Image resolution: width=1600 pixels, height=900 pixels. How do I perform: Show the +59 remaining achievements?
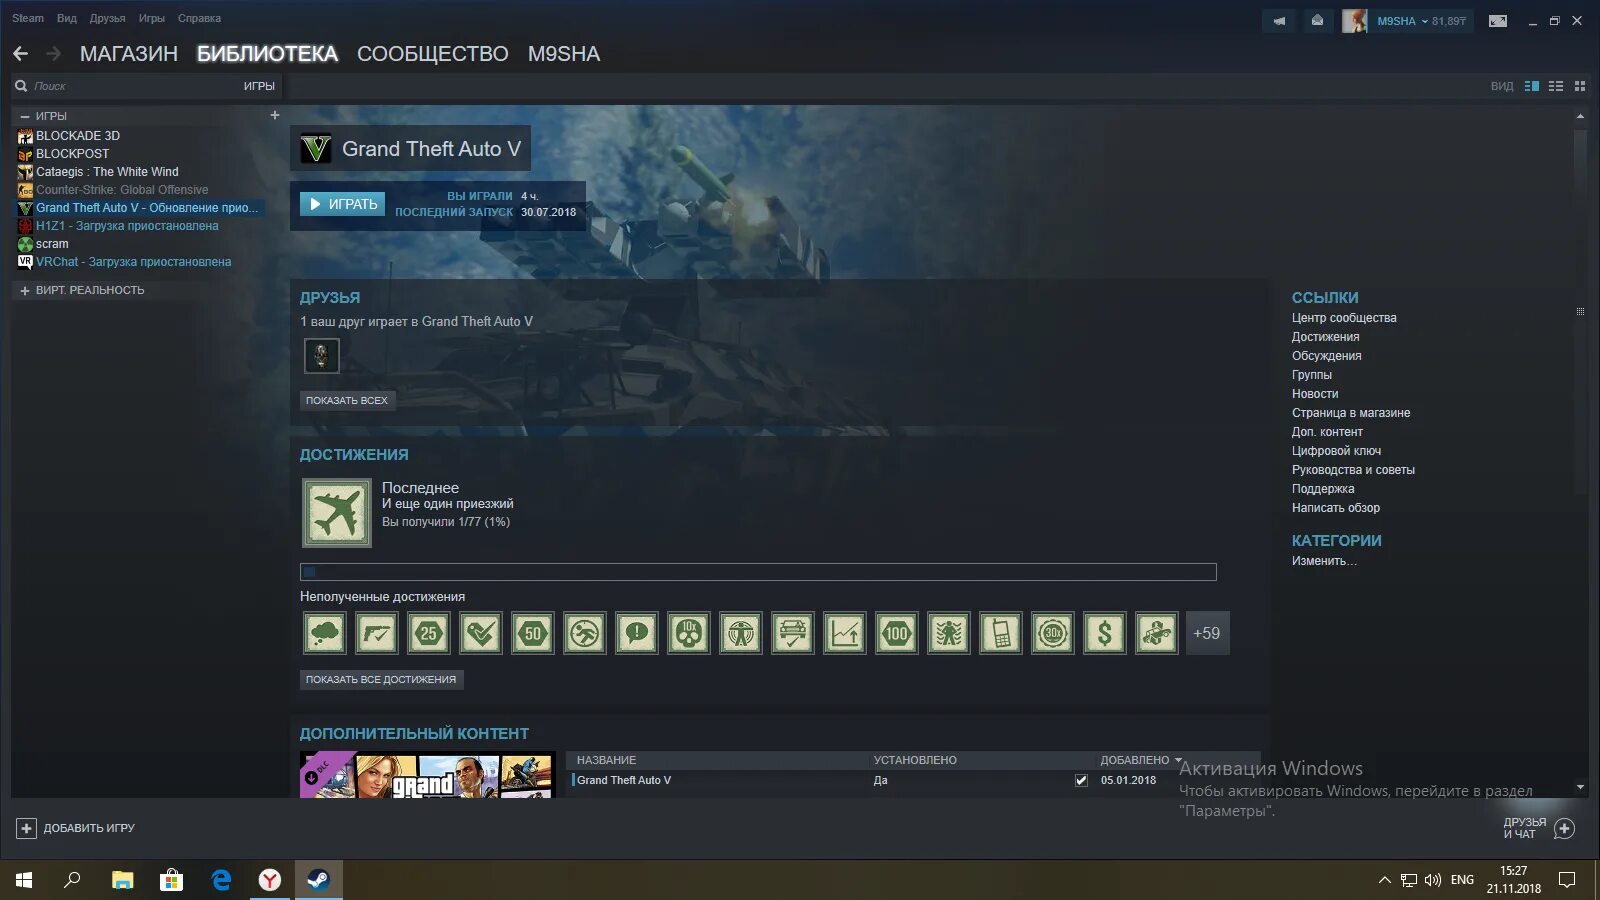pos(1207,633)
